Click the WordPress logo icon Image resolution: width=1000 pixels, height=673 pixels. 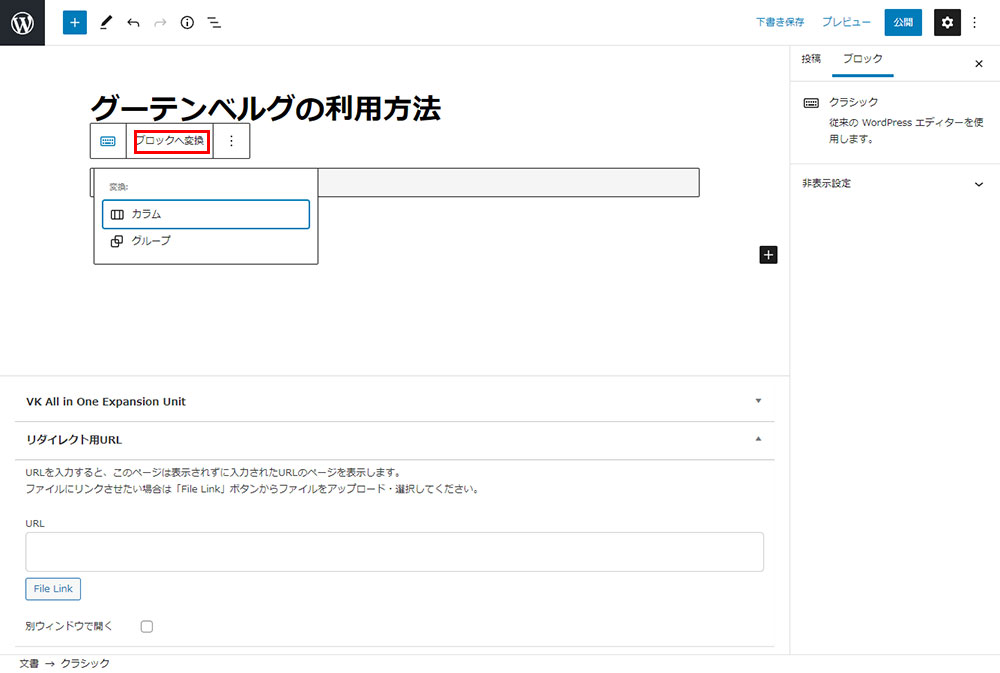tap(22, 22)
